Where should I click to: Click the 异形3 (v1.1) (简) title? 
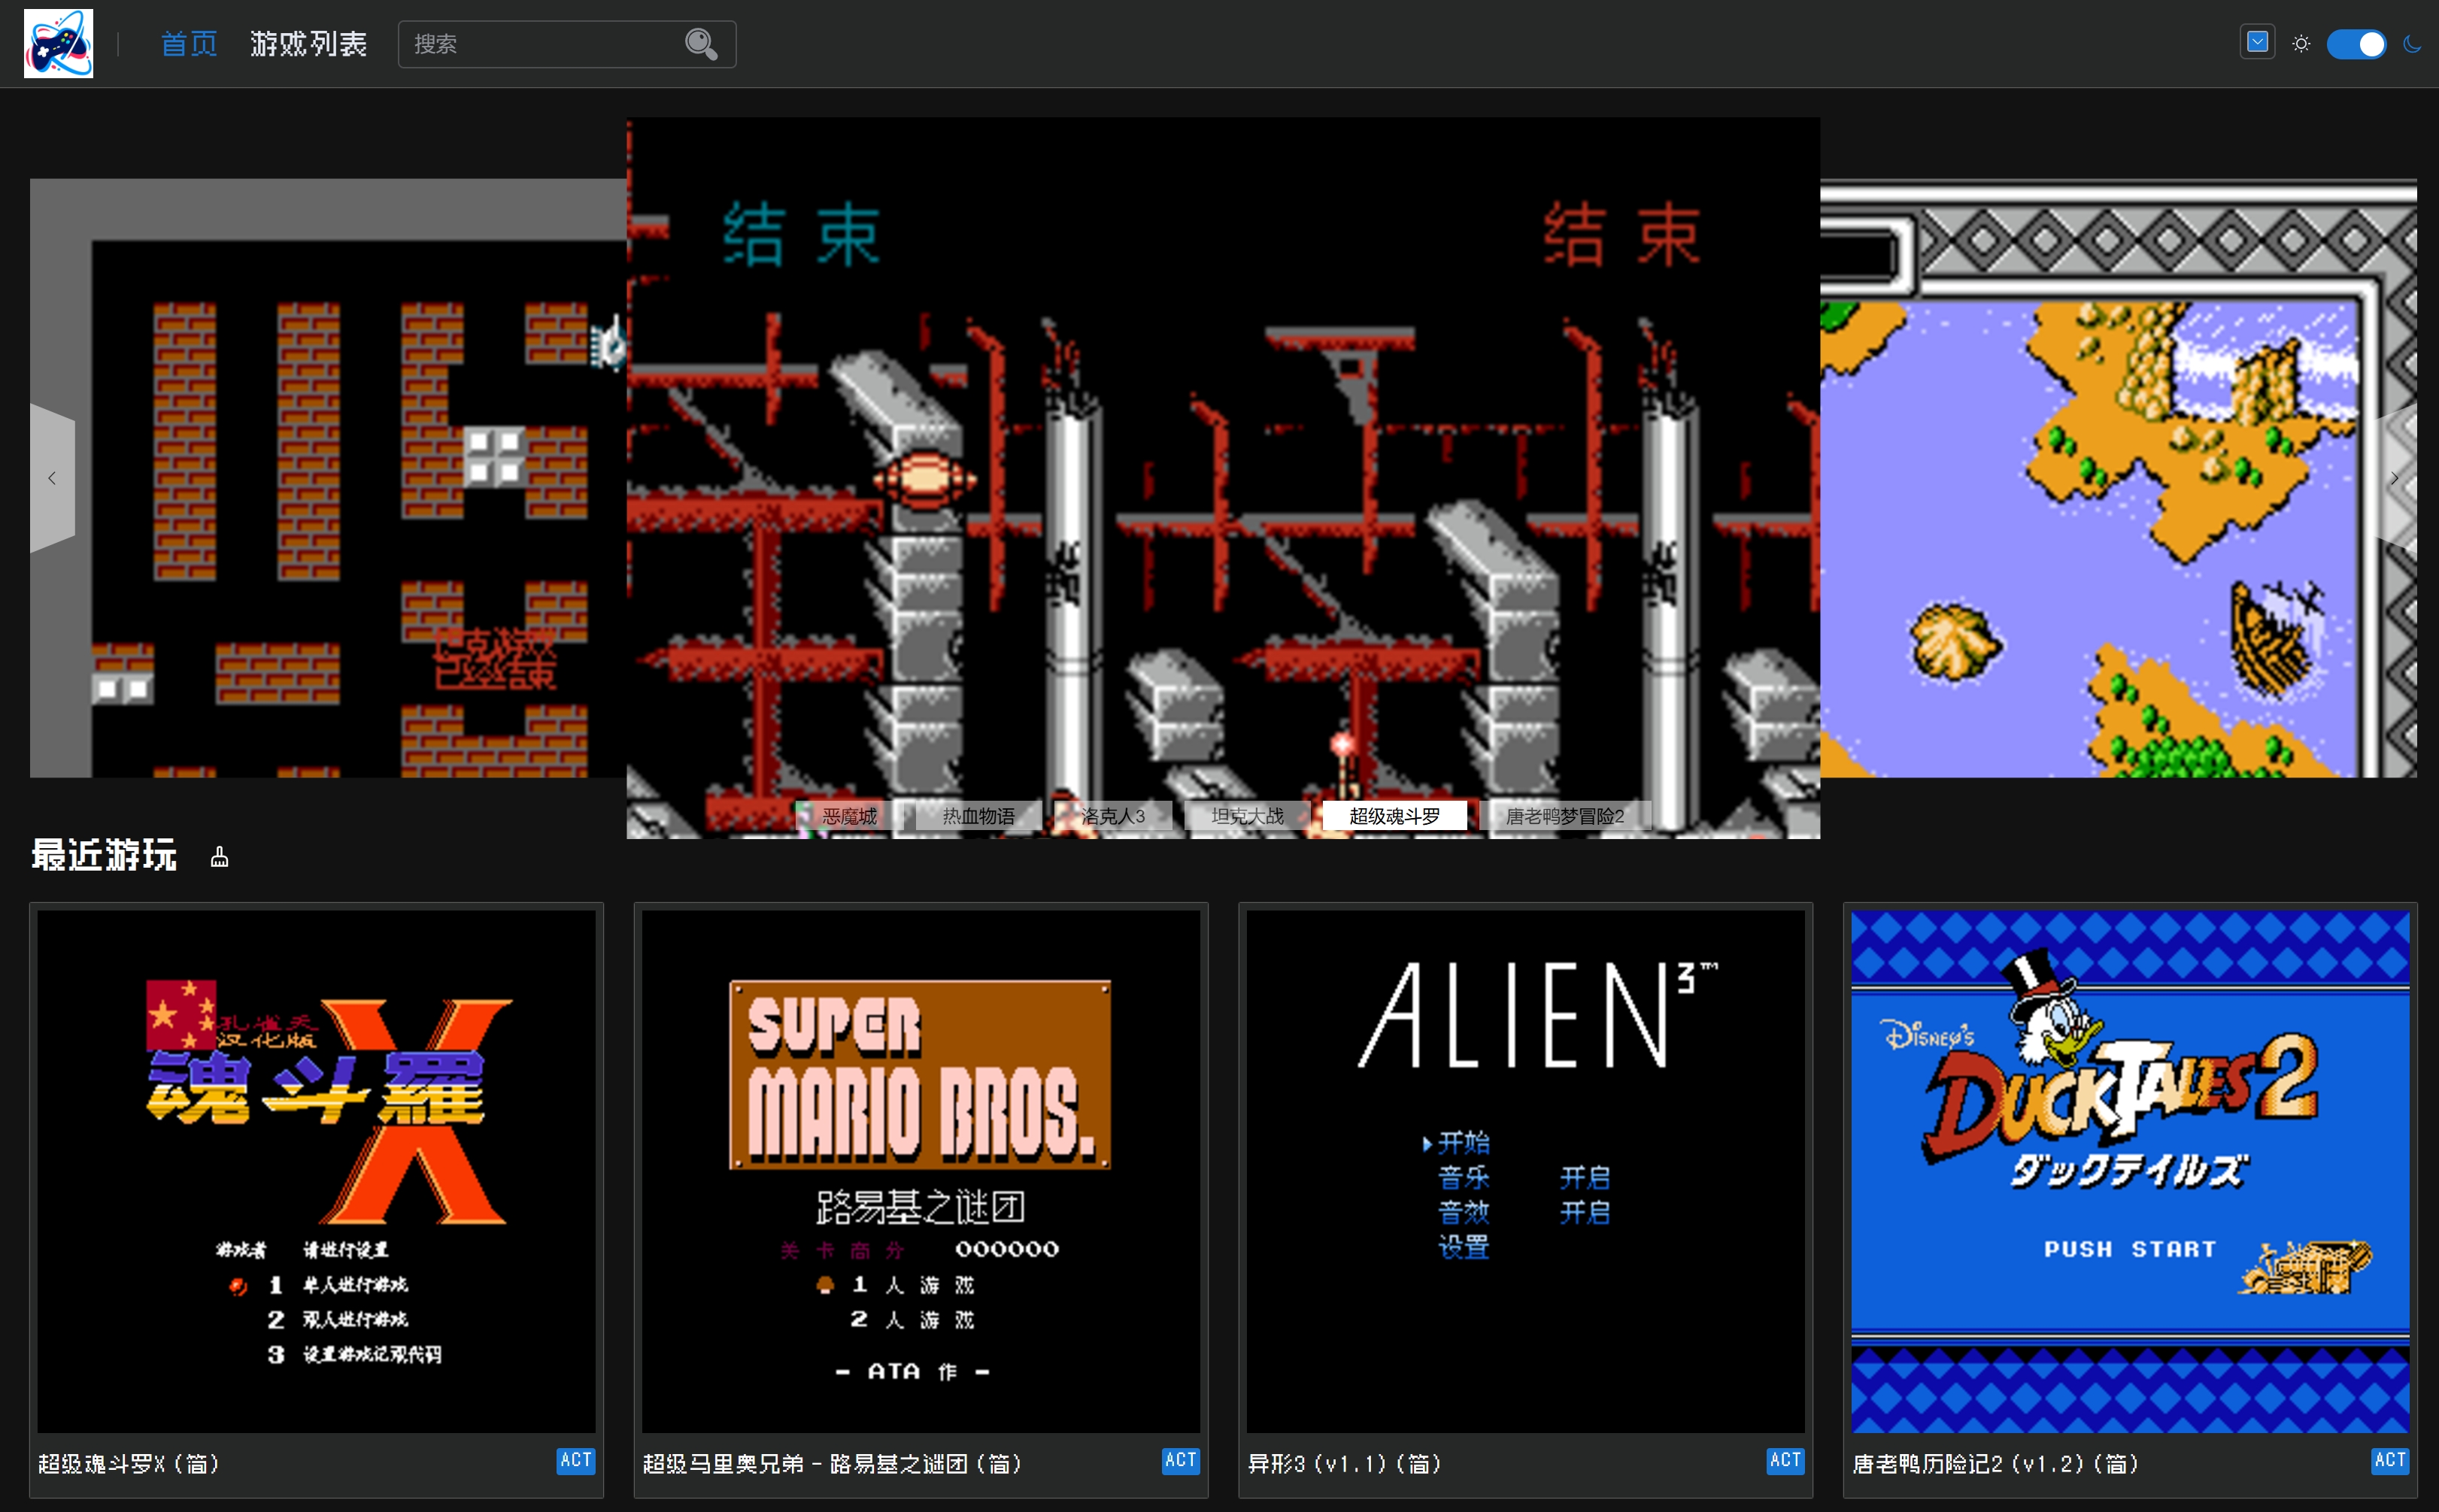(x=1345, y=1463)
